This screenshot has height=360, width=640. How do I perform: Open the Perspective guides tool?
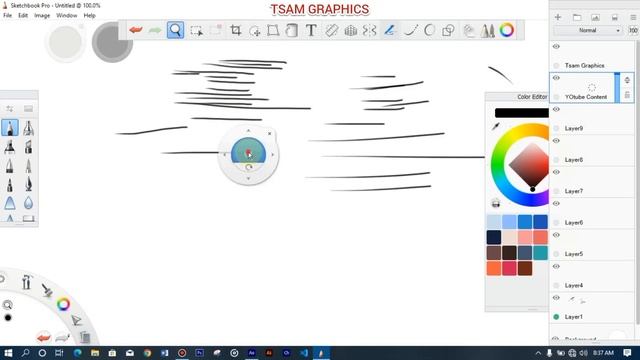click(351, 30)
